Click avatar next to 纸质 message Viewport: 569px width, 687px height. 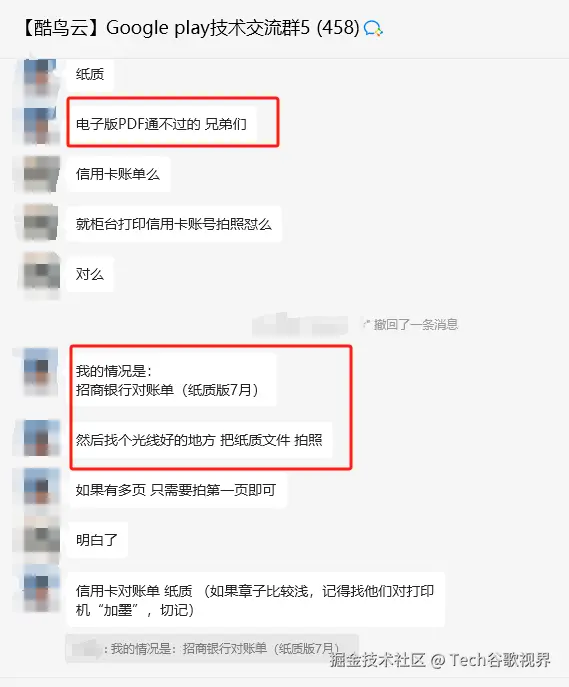[x=41, y=75]
